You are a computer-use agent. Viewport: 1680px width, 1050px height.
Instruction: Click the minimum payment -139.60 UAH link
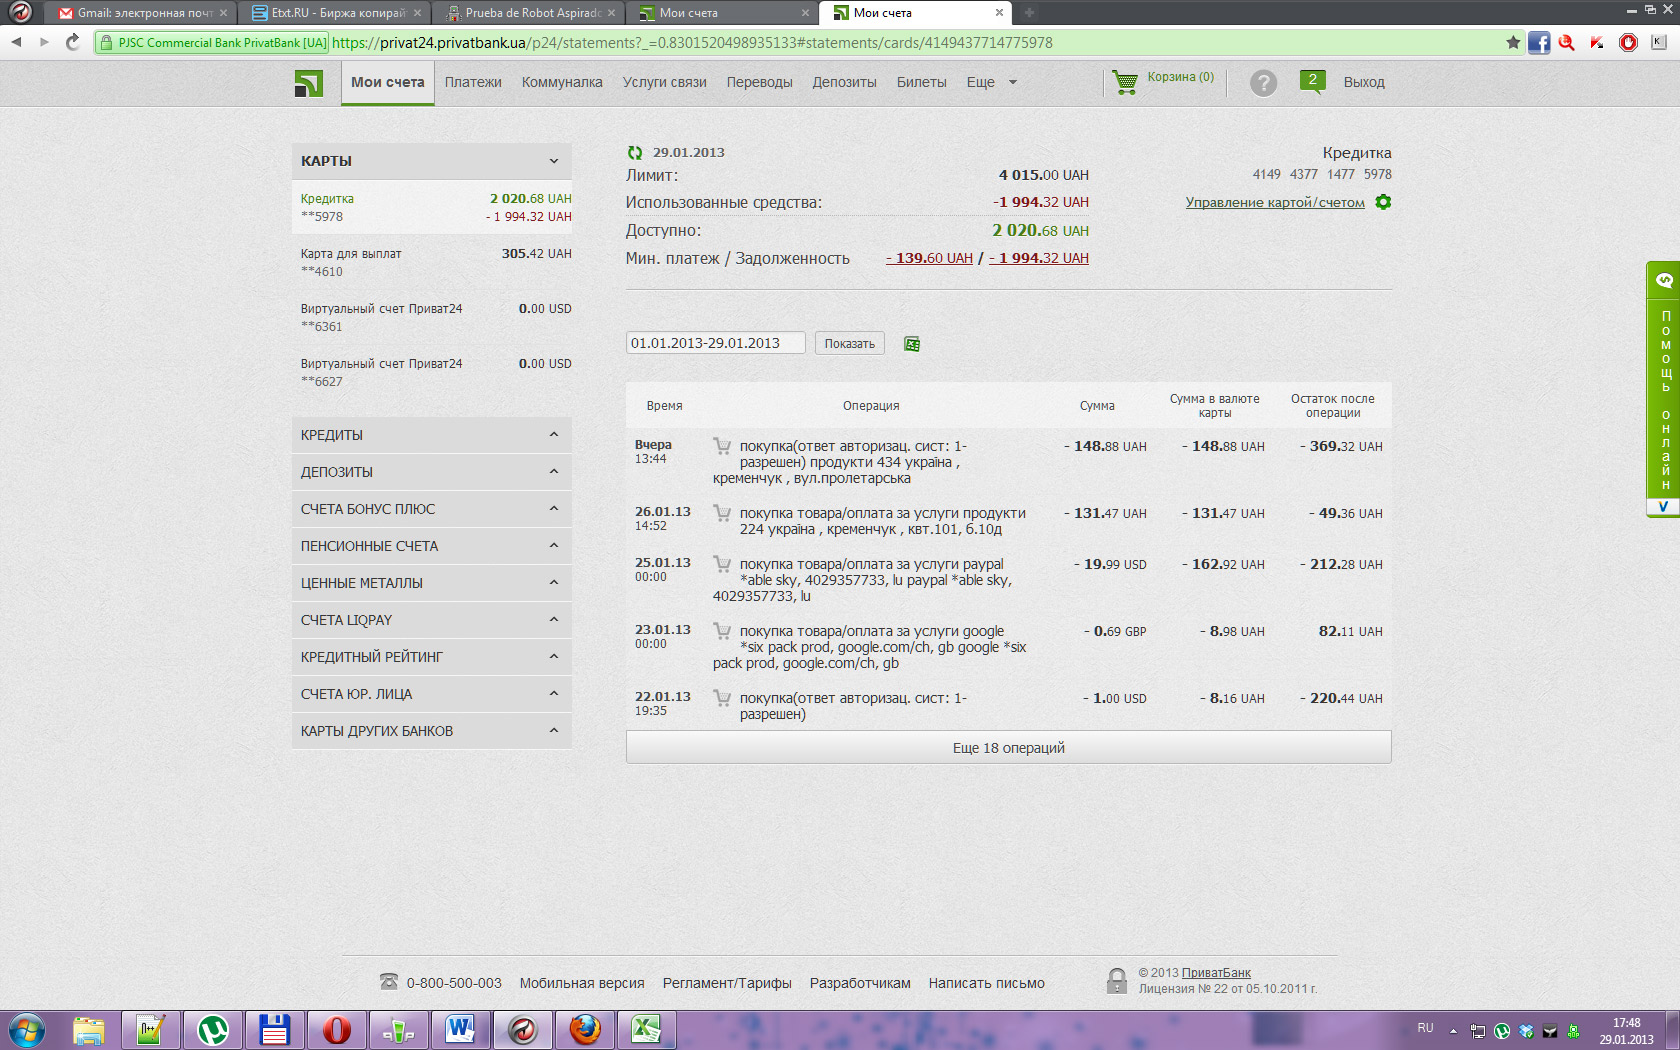(929, 258)
